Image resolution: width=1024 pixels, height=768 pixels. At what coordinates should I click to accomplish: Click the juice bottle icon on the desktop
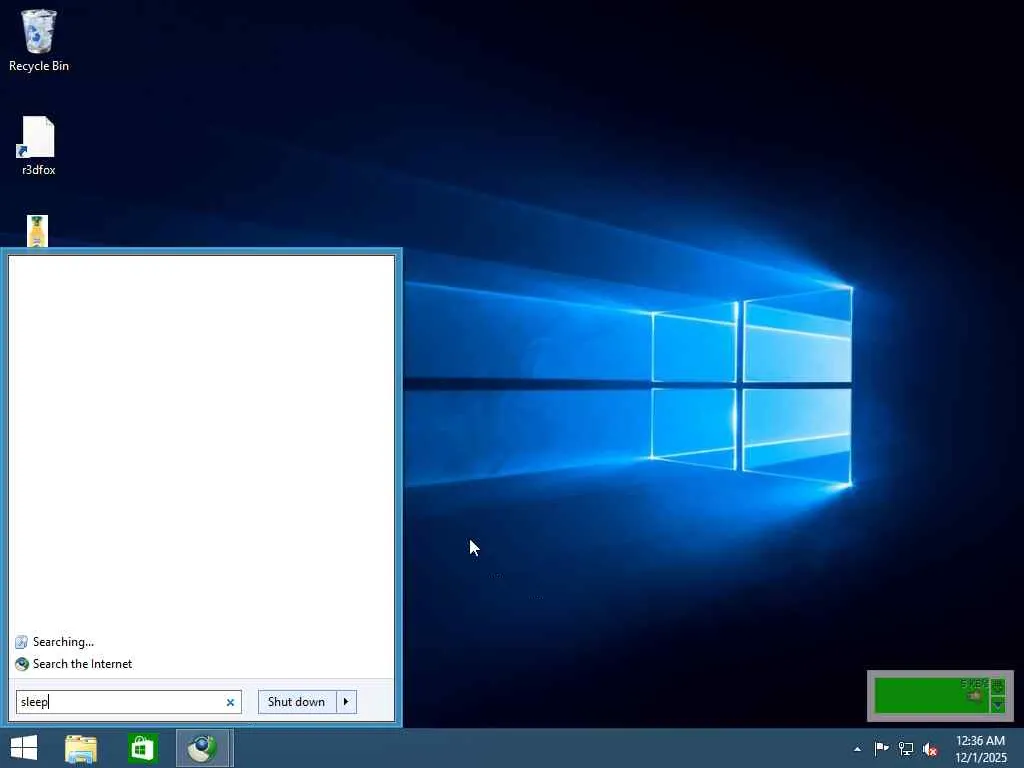37,231
